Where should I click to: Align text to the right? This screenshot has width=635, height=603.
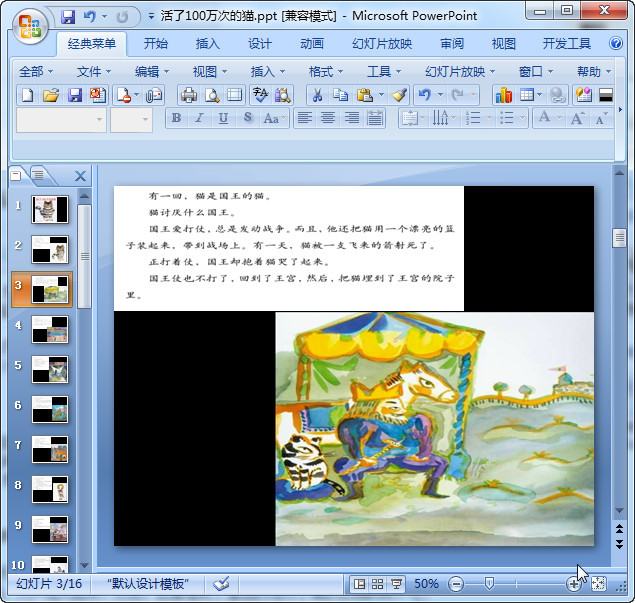(x=352, y=118)
